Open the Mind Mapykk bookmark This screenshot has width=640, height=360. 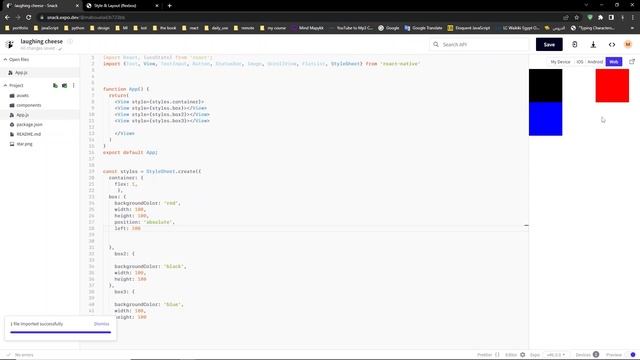307,28
